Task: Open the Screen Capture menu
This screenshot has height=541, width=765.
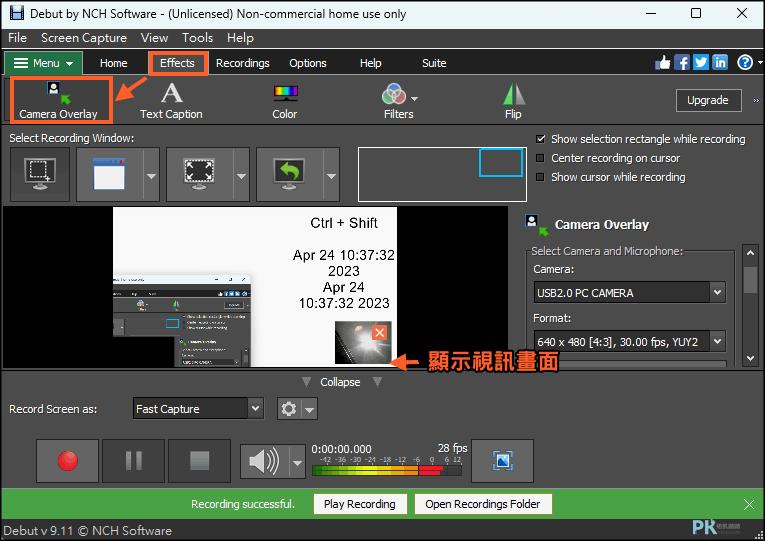Action: [x=84, y=38]
